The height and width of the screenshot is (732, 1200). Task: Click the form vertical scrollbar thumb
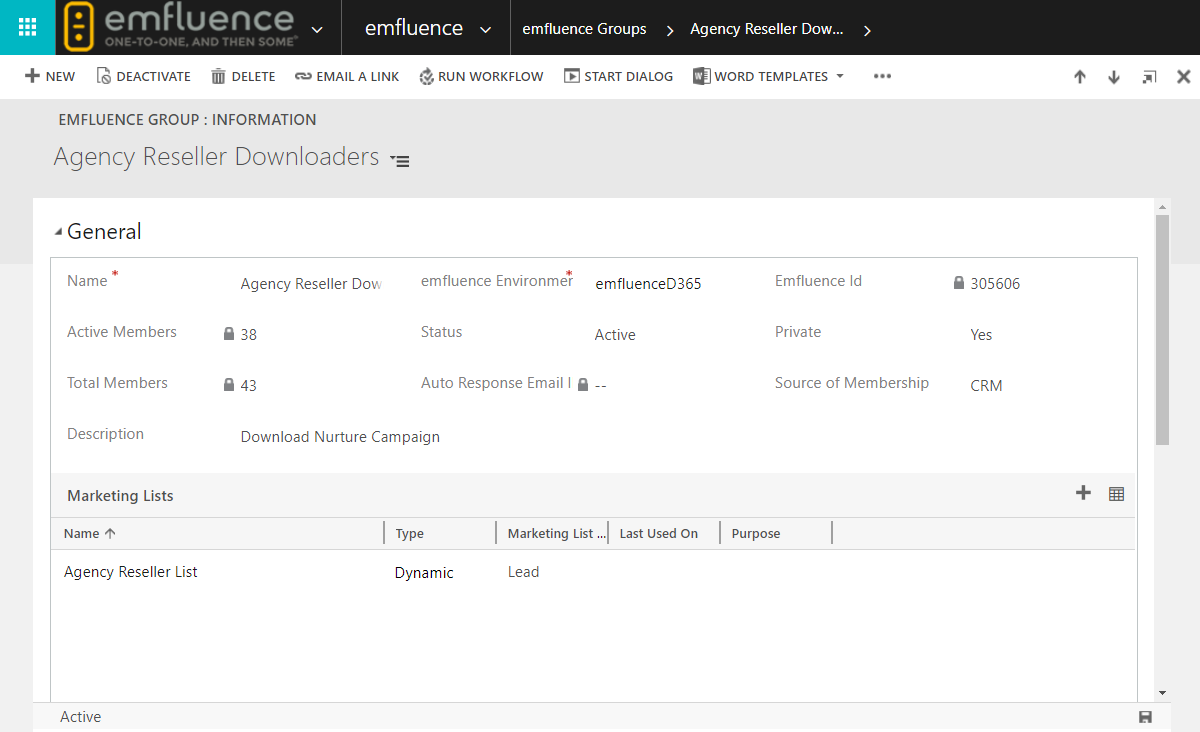[1162, 330]
